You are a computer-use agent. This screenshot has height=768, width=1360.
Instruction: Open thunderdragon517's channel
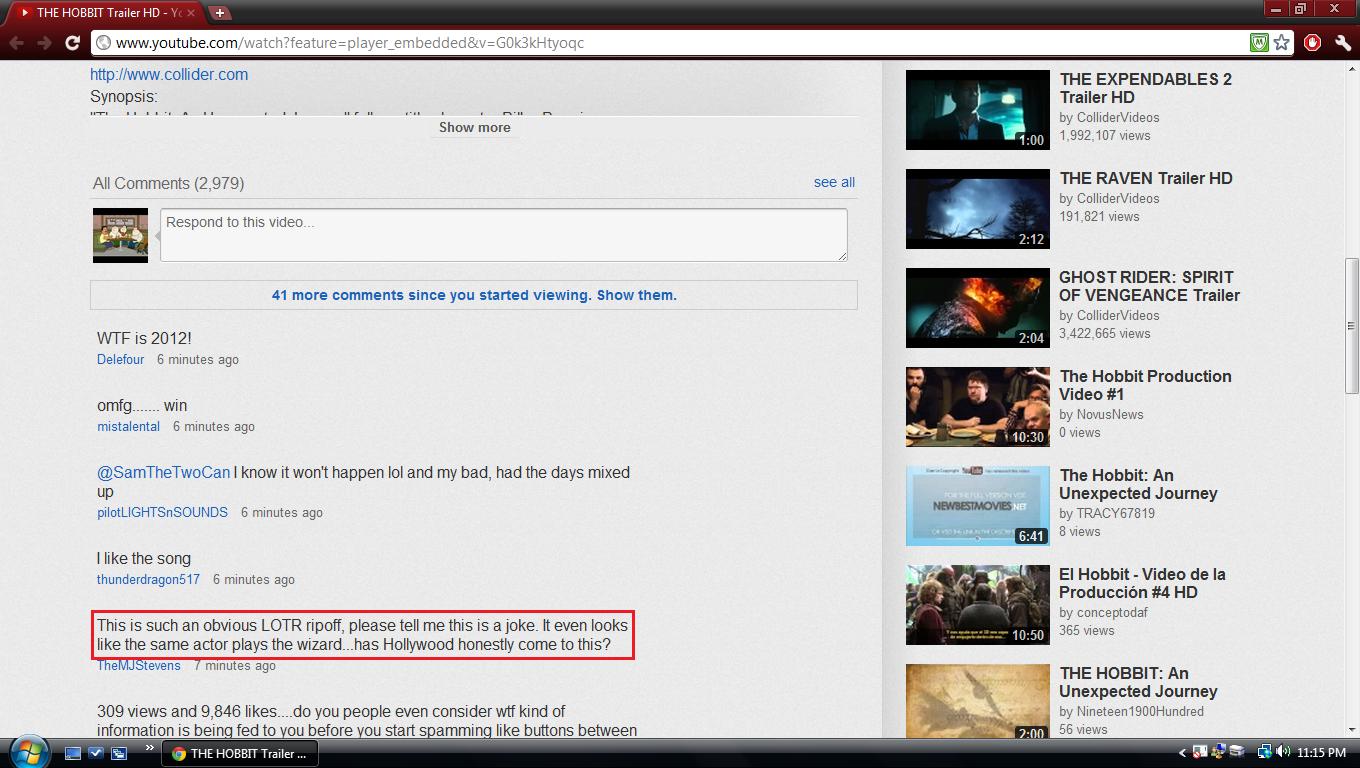click(x=148, y=579)
